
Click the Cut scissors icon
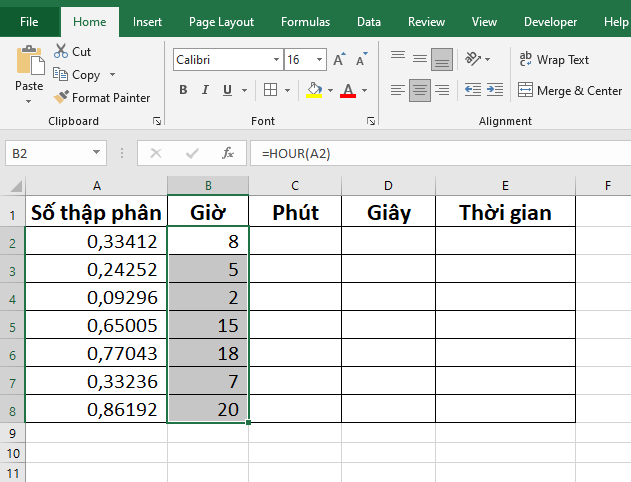coord(61,51)
